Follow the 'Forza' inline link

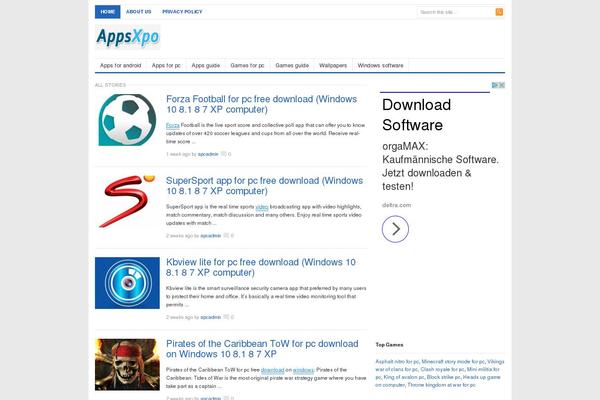coord(173,125)
